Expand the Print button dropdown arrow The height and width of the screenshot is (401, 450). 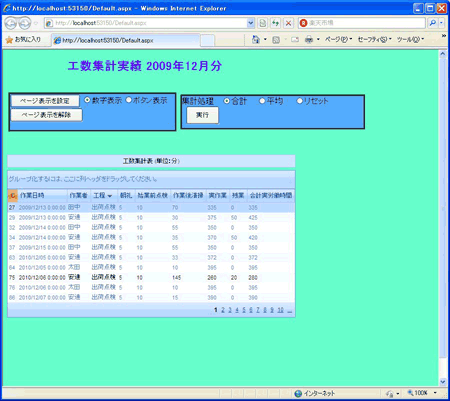318,40
